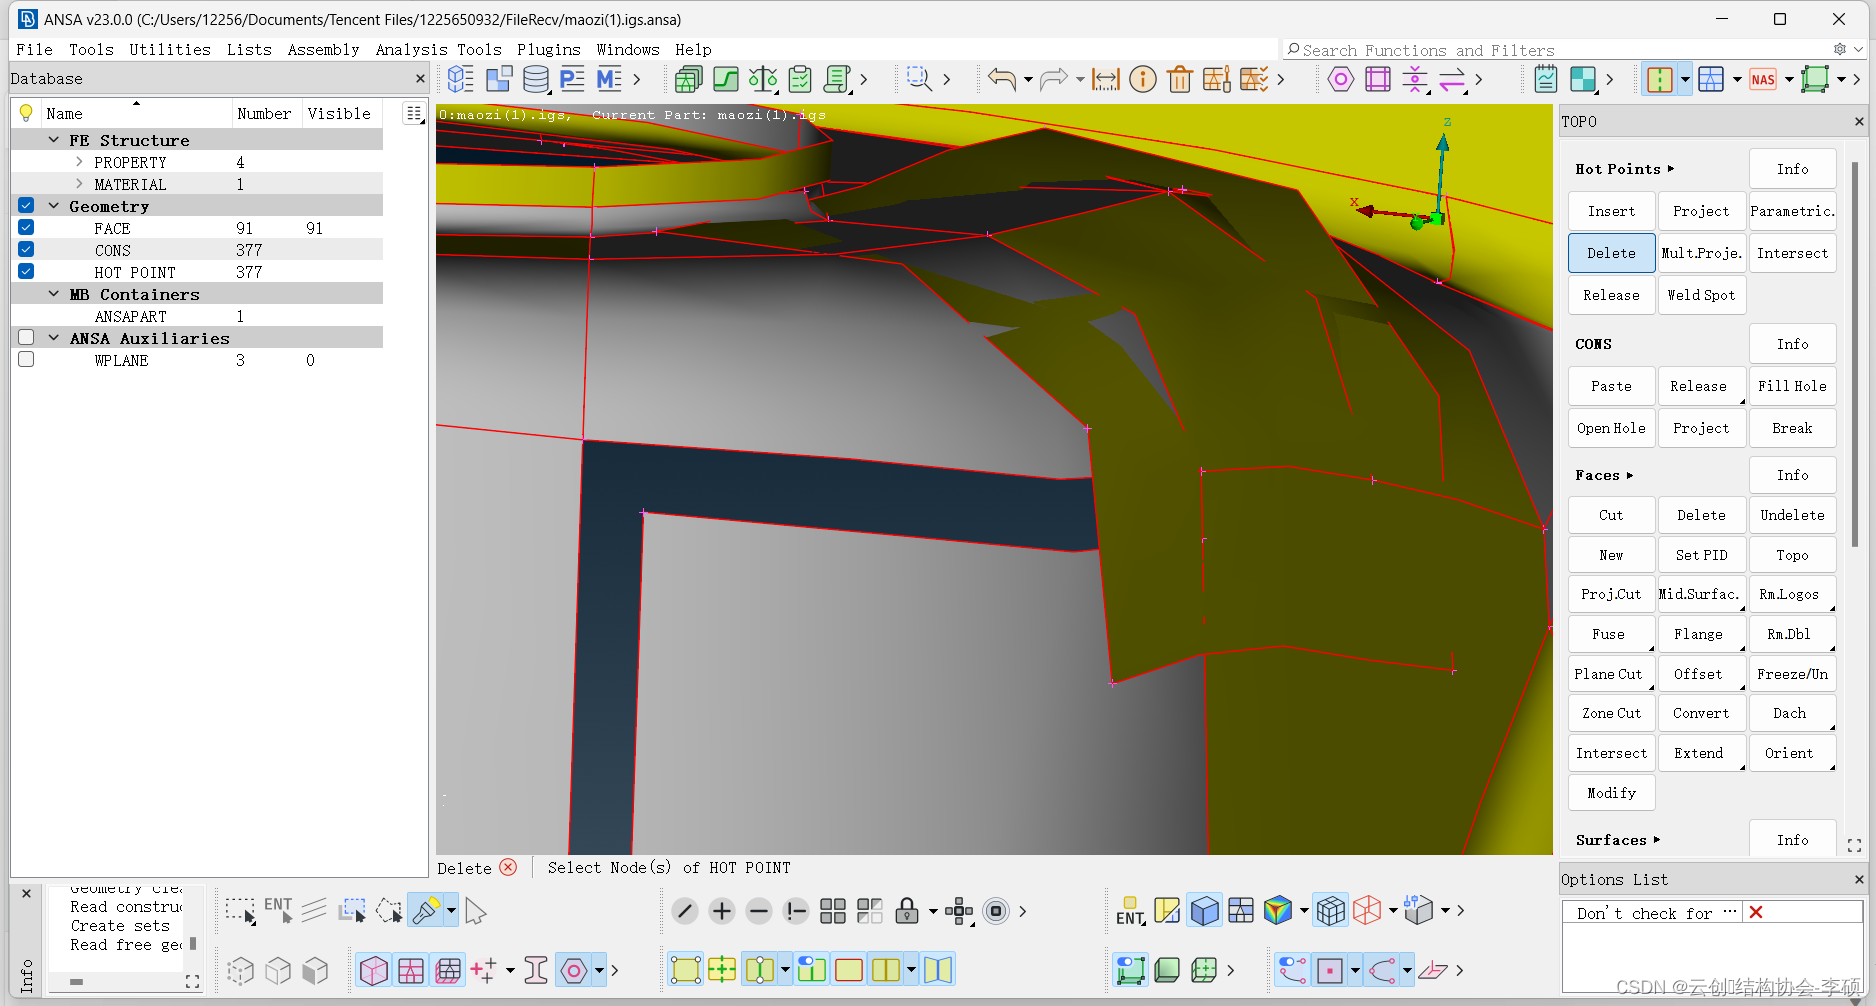Click the NAS deck icon

click(x=1763, y=79)
